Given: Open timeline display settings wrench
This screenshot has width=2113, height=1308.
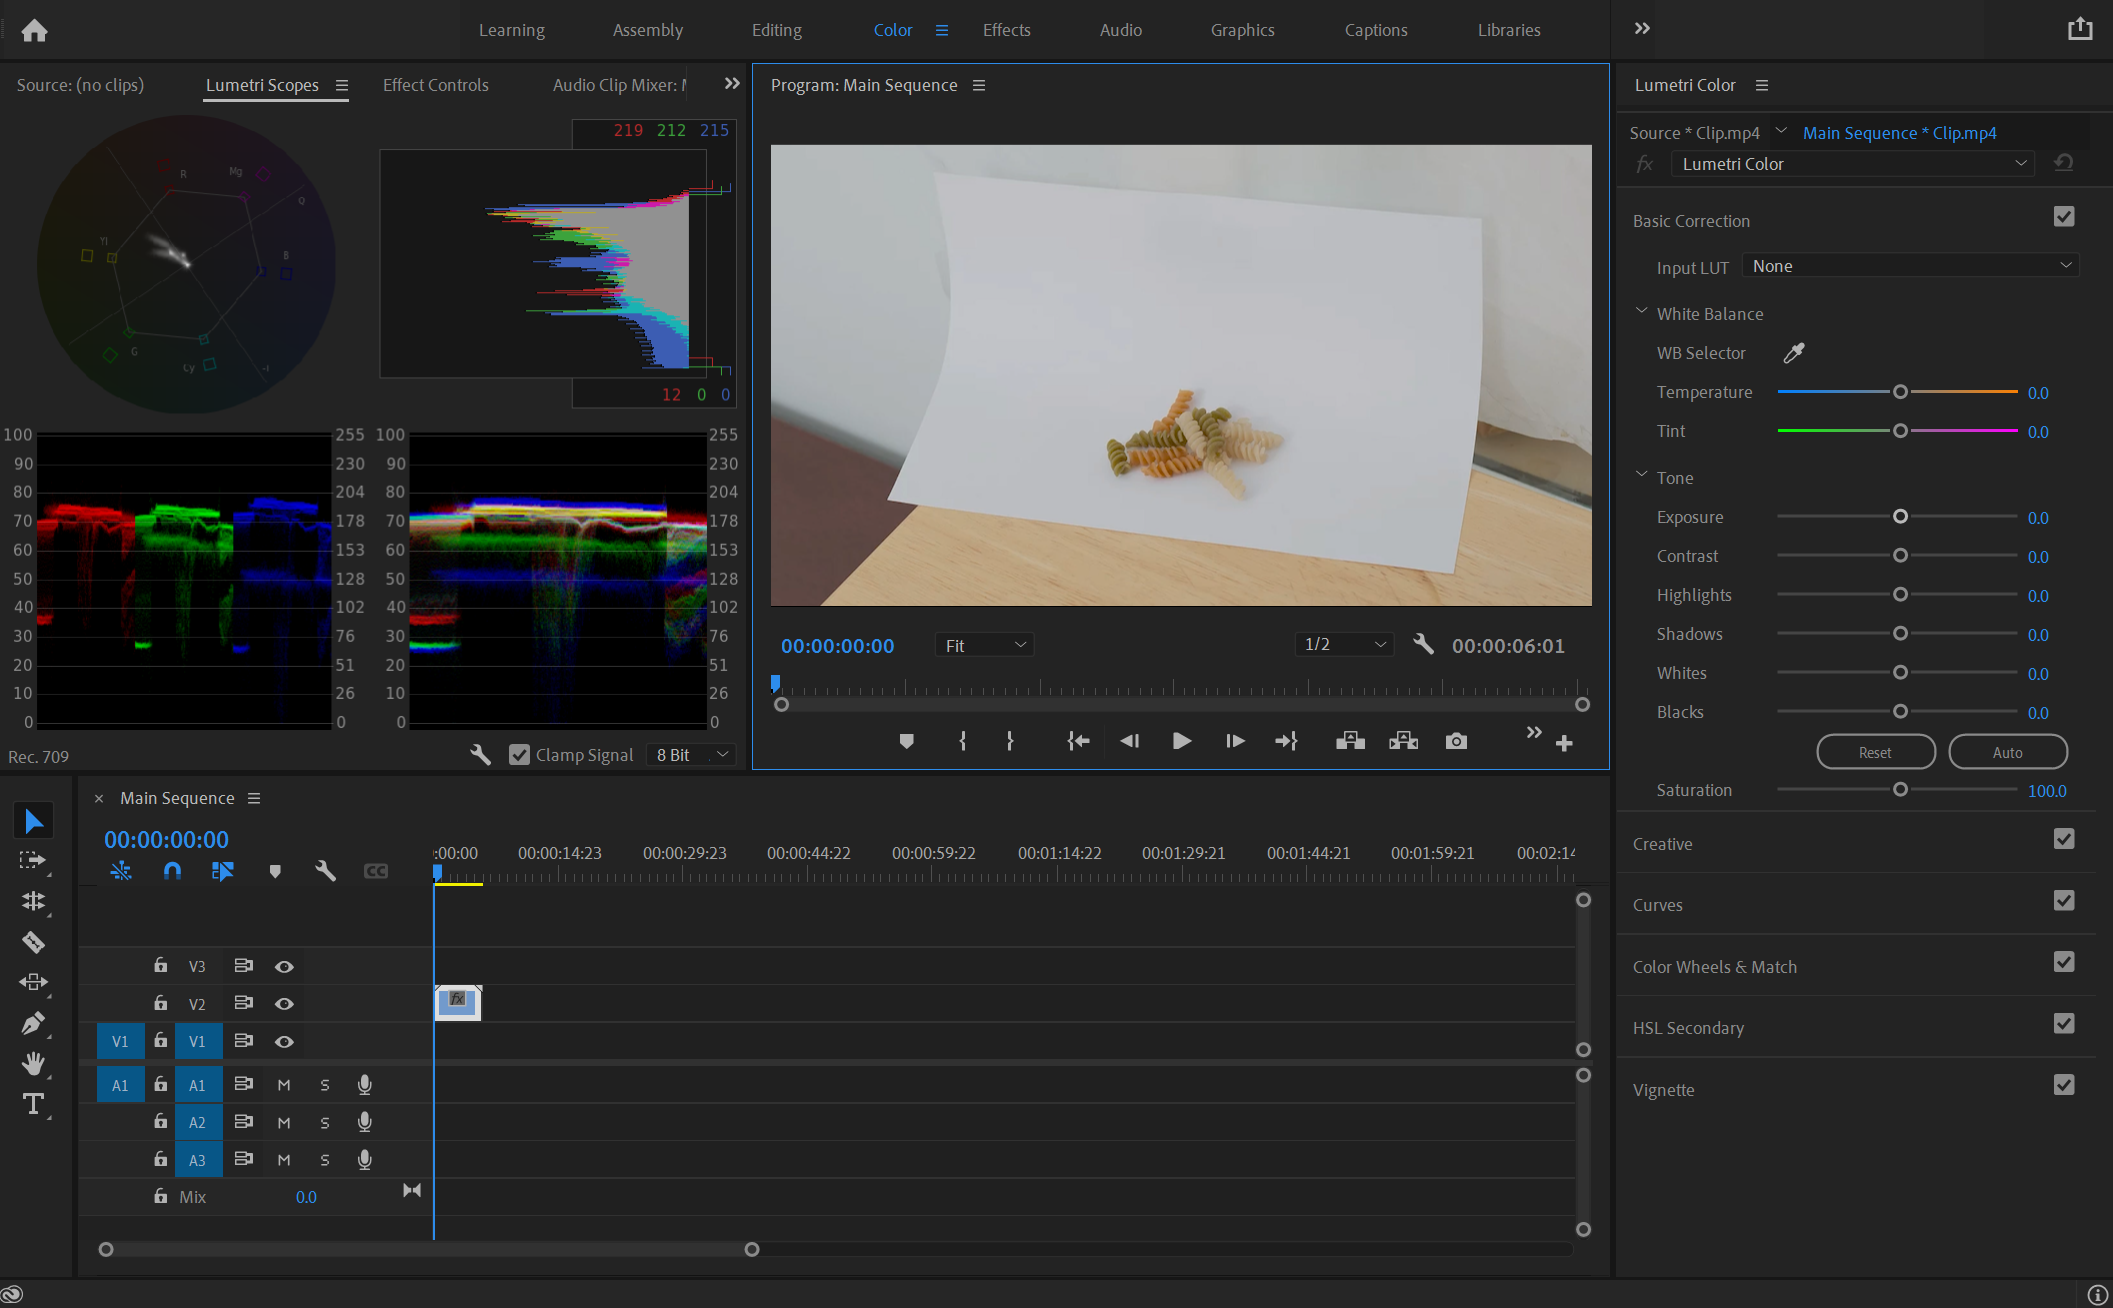Looking at the screenshot, I should point(325,871).
